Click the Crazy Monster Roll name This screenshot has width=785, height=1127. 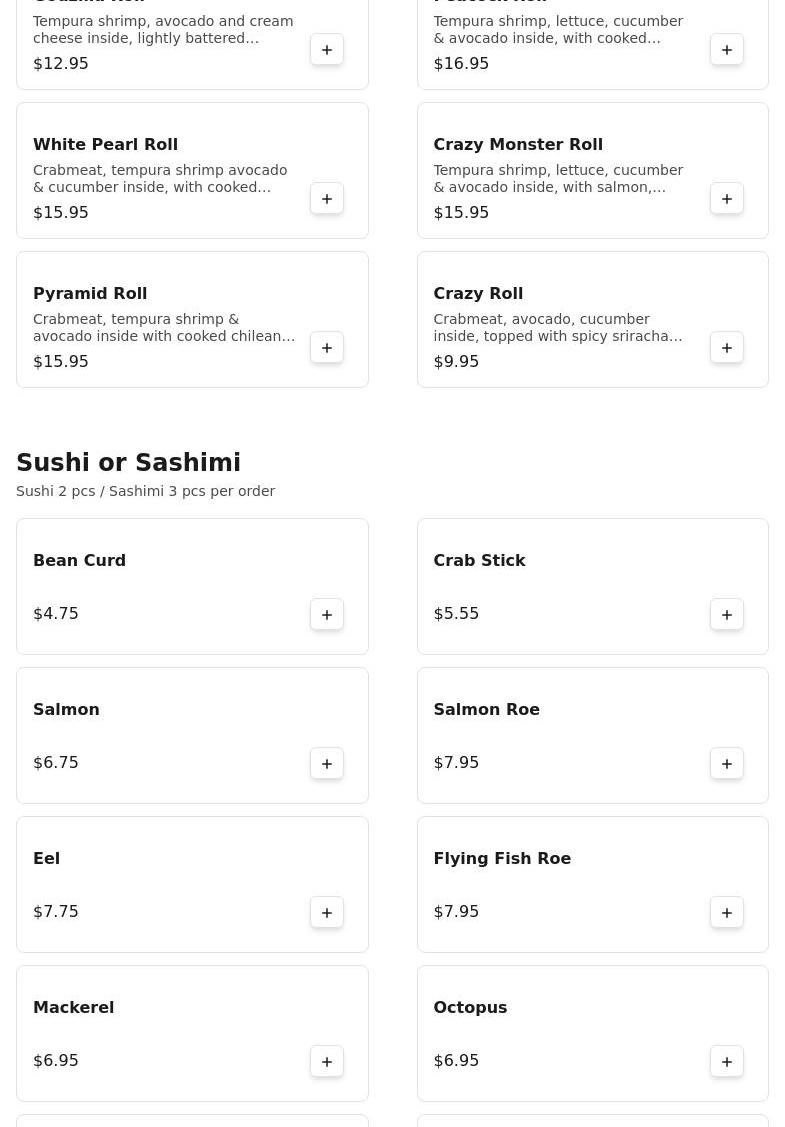[x=517, y=145]
